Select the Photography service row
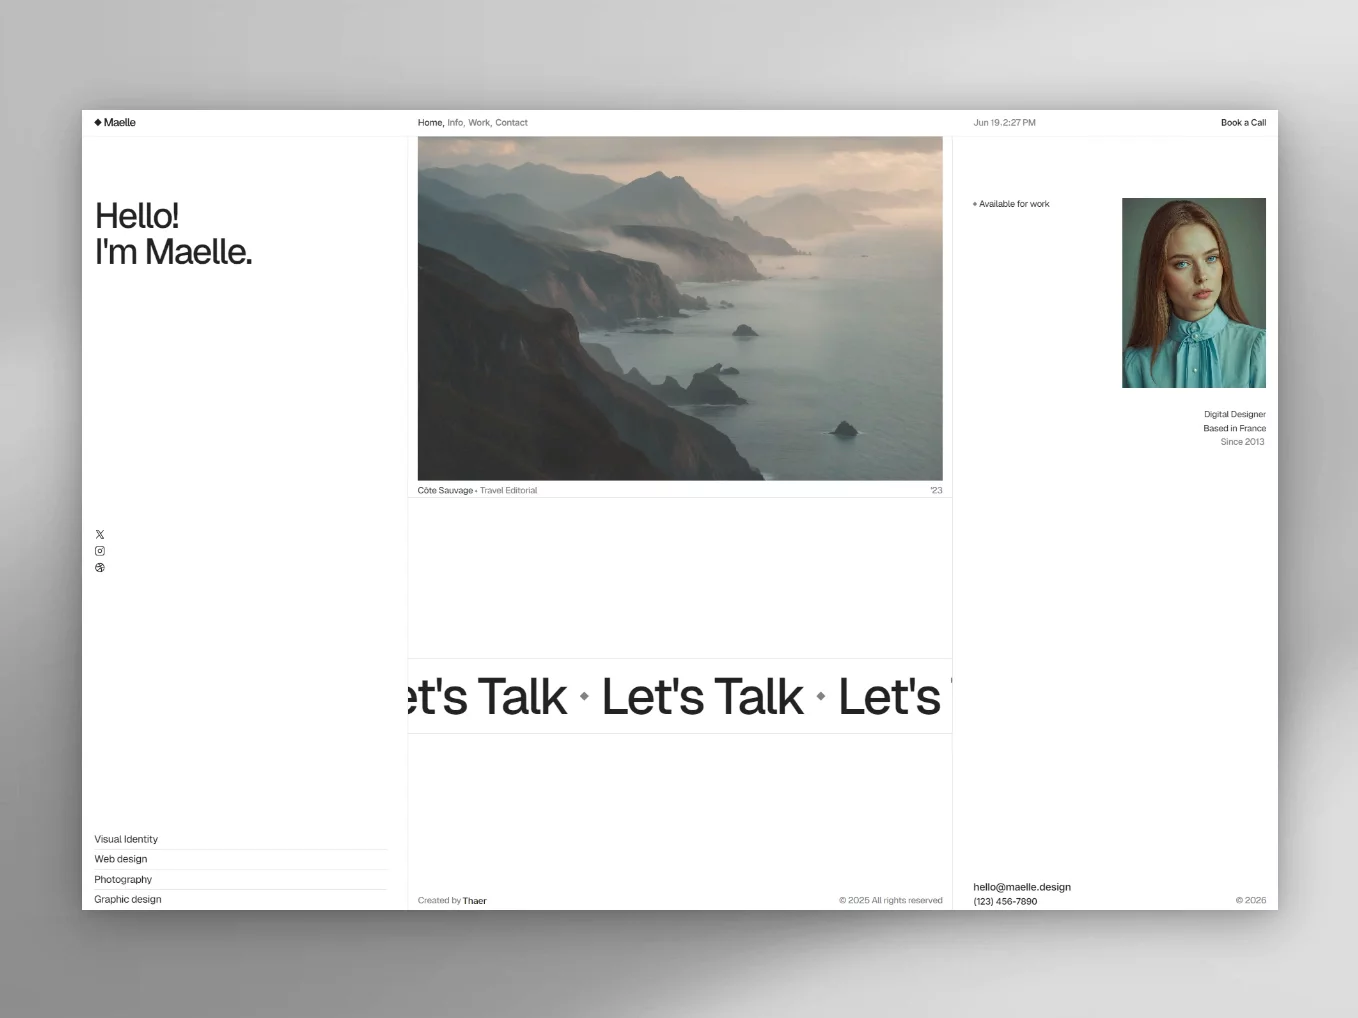Screen dimensions: 1358x1018 (241, 879)
